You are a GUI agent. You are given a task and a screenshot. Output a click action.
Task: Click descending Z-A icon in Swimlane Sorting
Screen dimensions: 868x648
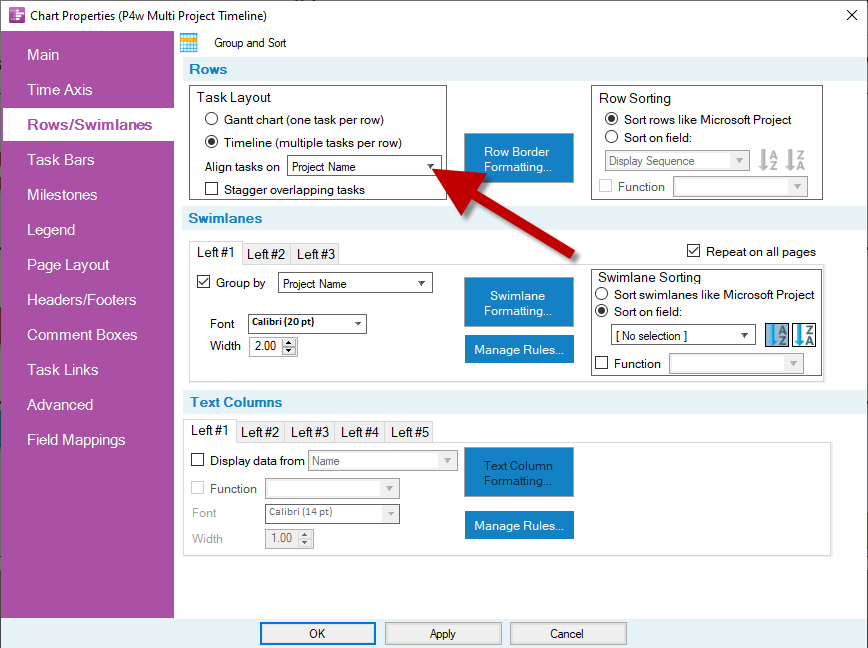(x=804, y=336)
